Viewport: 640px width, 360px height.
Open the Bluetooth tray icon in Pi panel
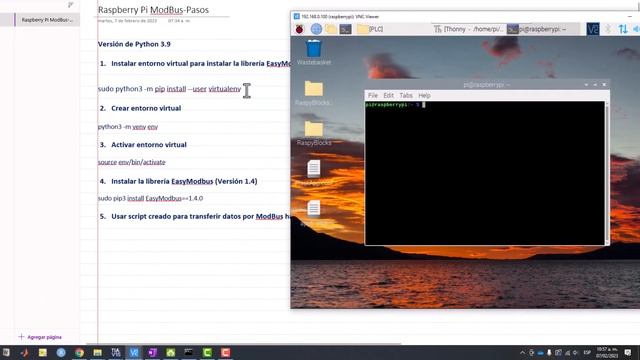pos(608,29)
